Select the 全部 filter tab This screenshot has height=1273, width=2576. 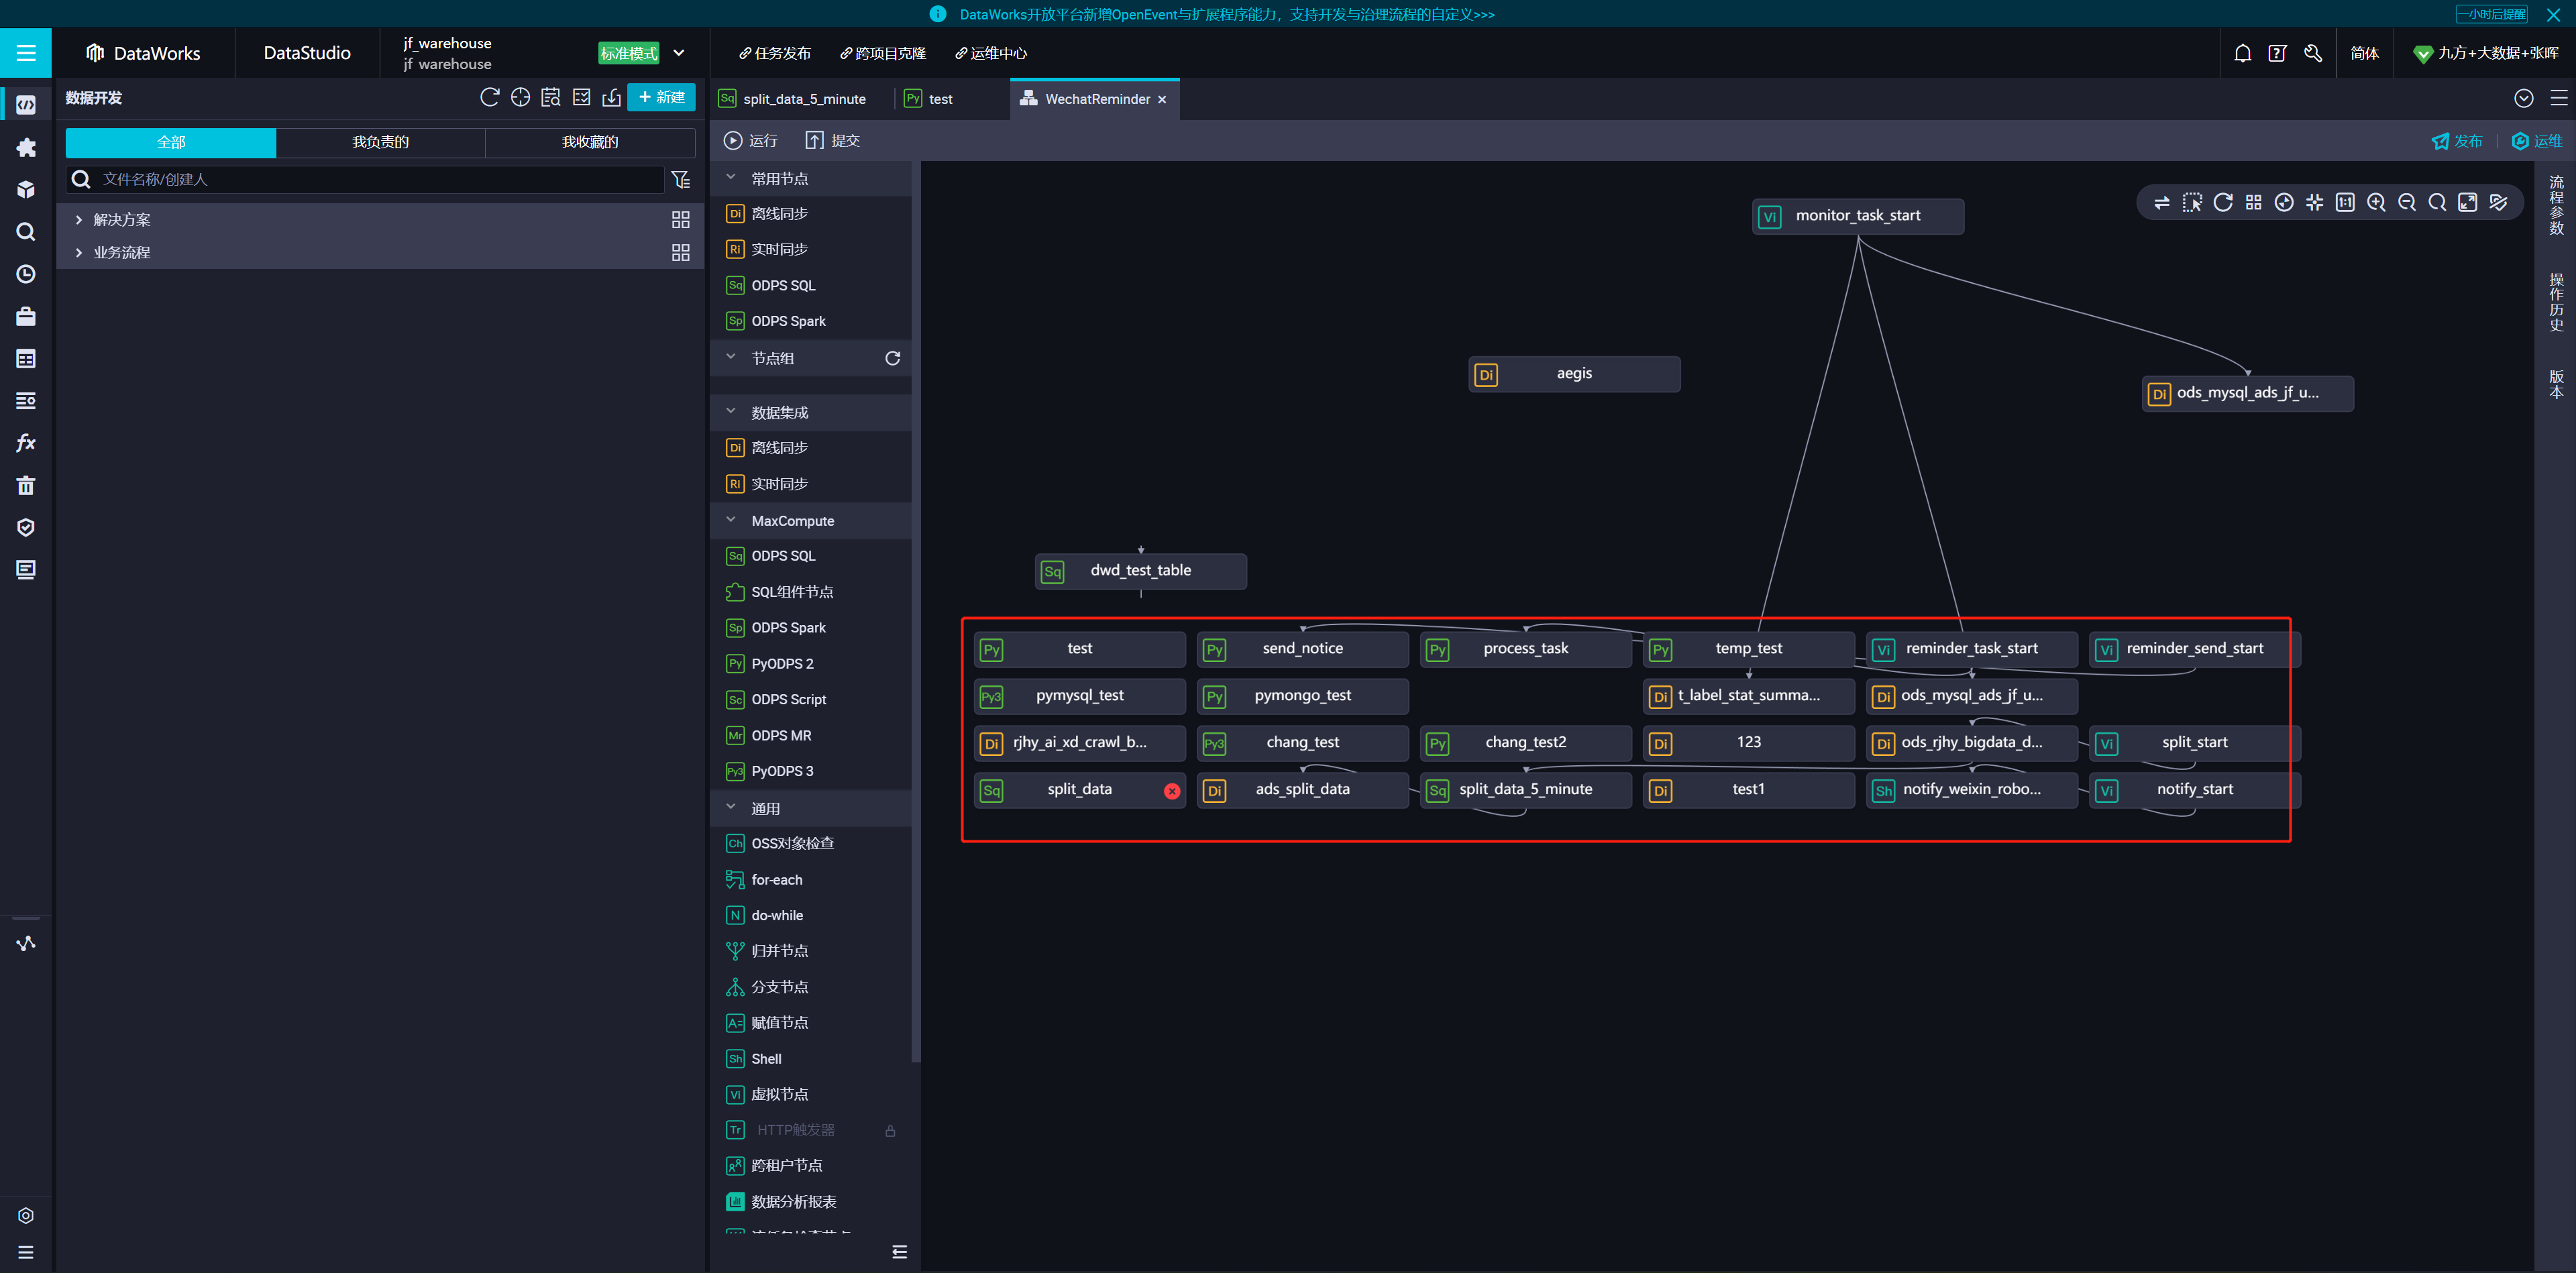tap(171, 142)
